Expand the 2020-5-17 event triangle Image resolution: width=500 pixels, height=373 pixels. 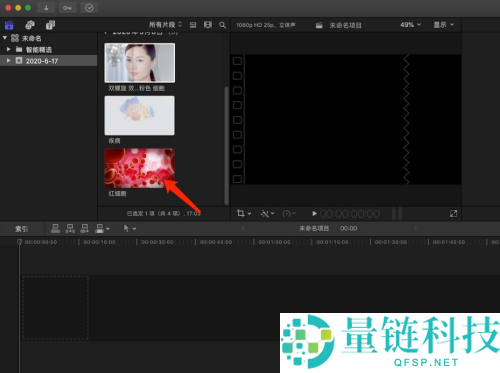[9, 60]
